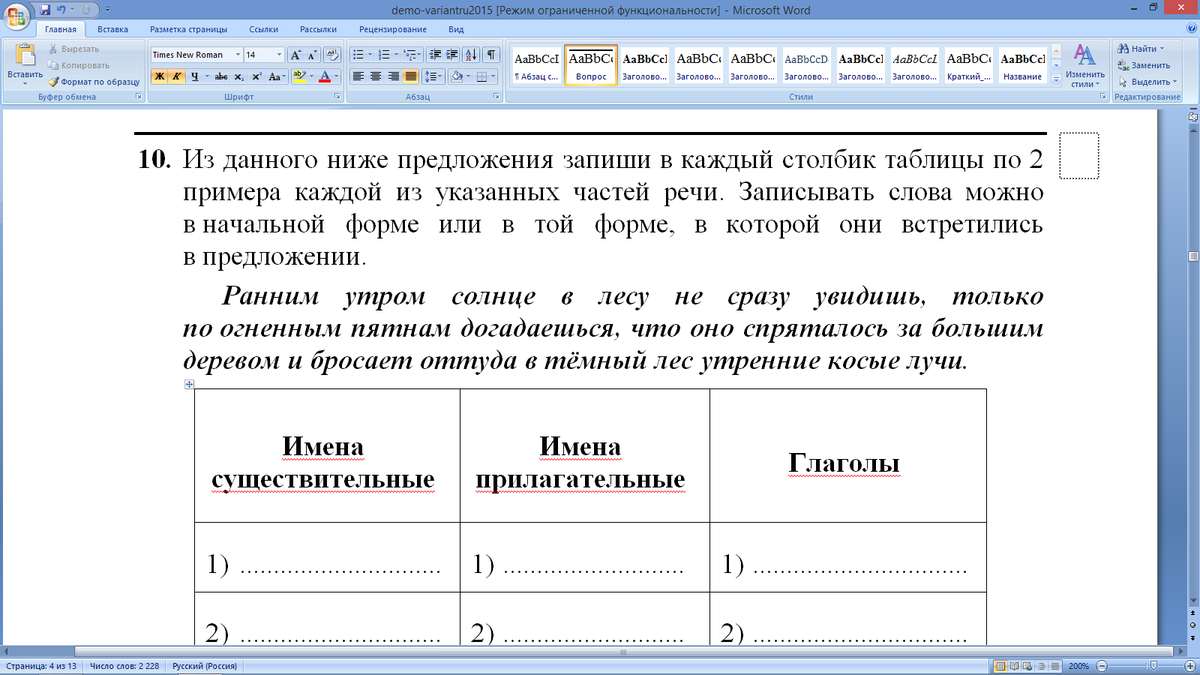Apply the Название style

[1022, 66]
